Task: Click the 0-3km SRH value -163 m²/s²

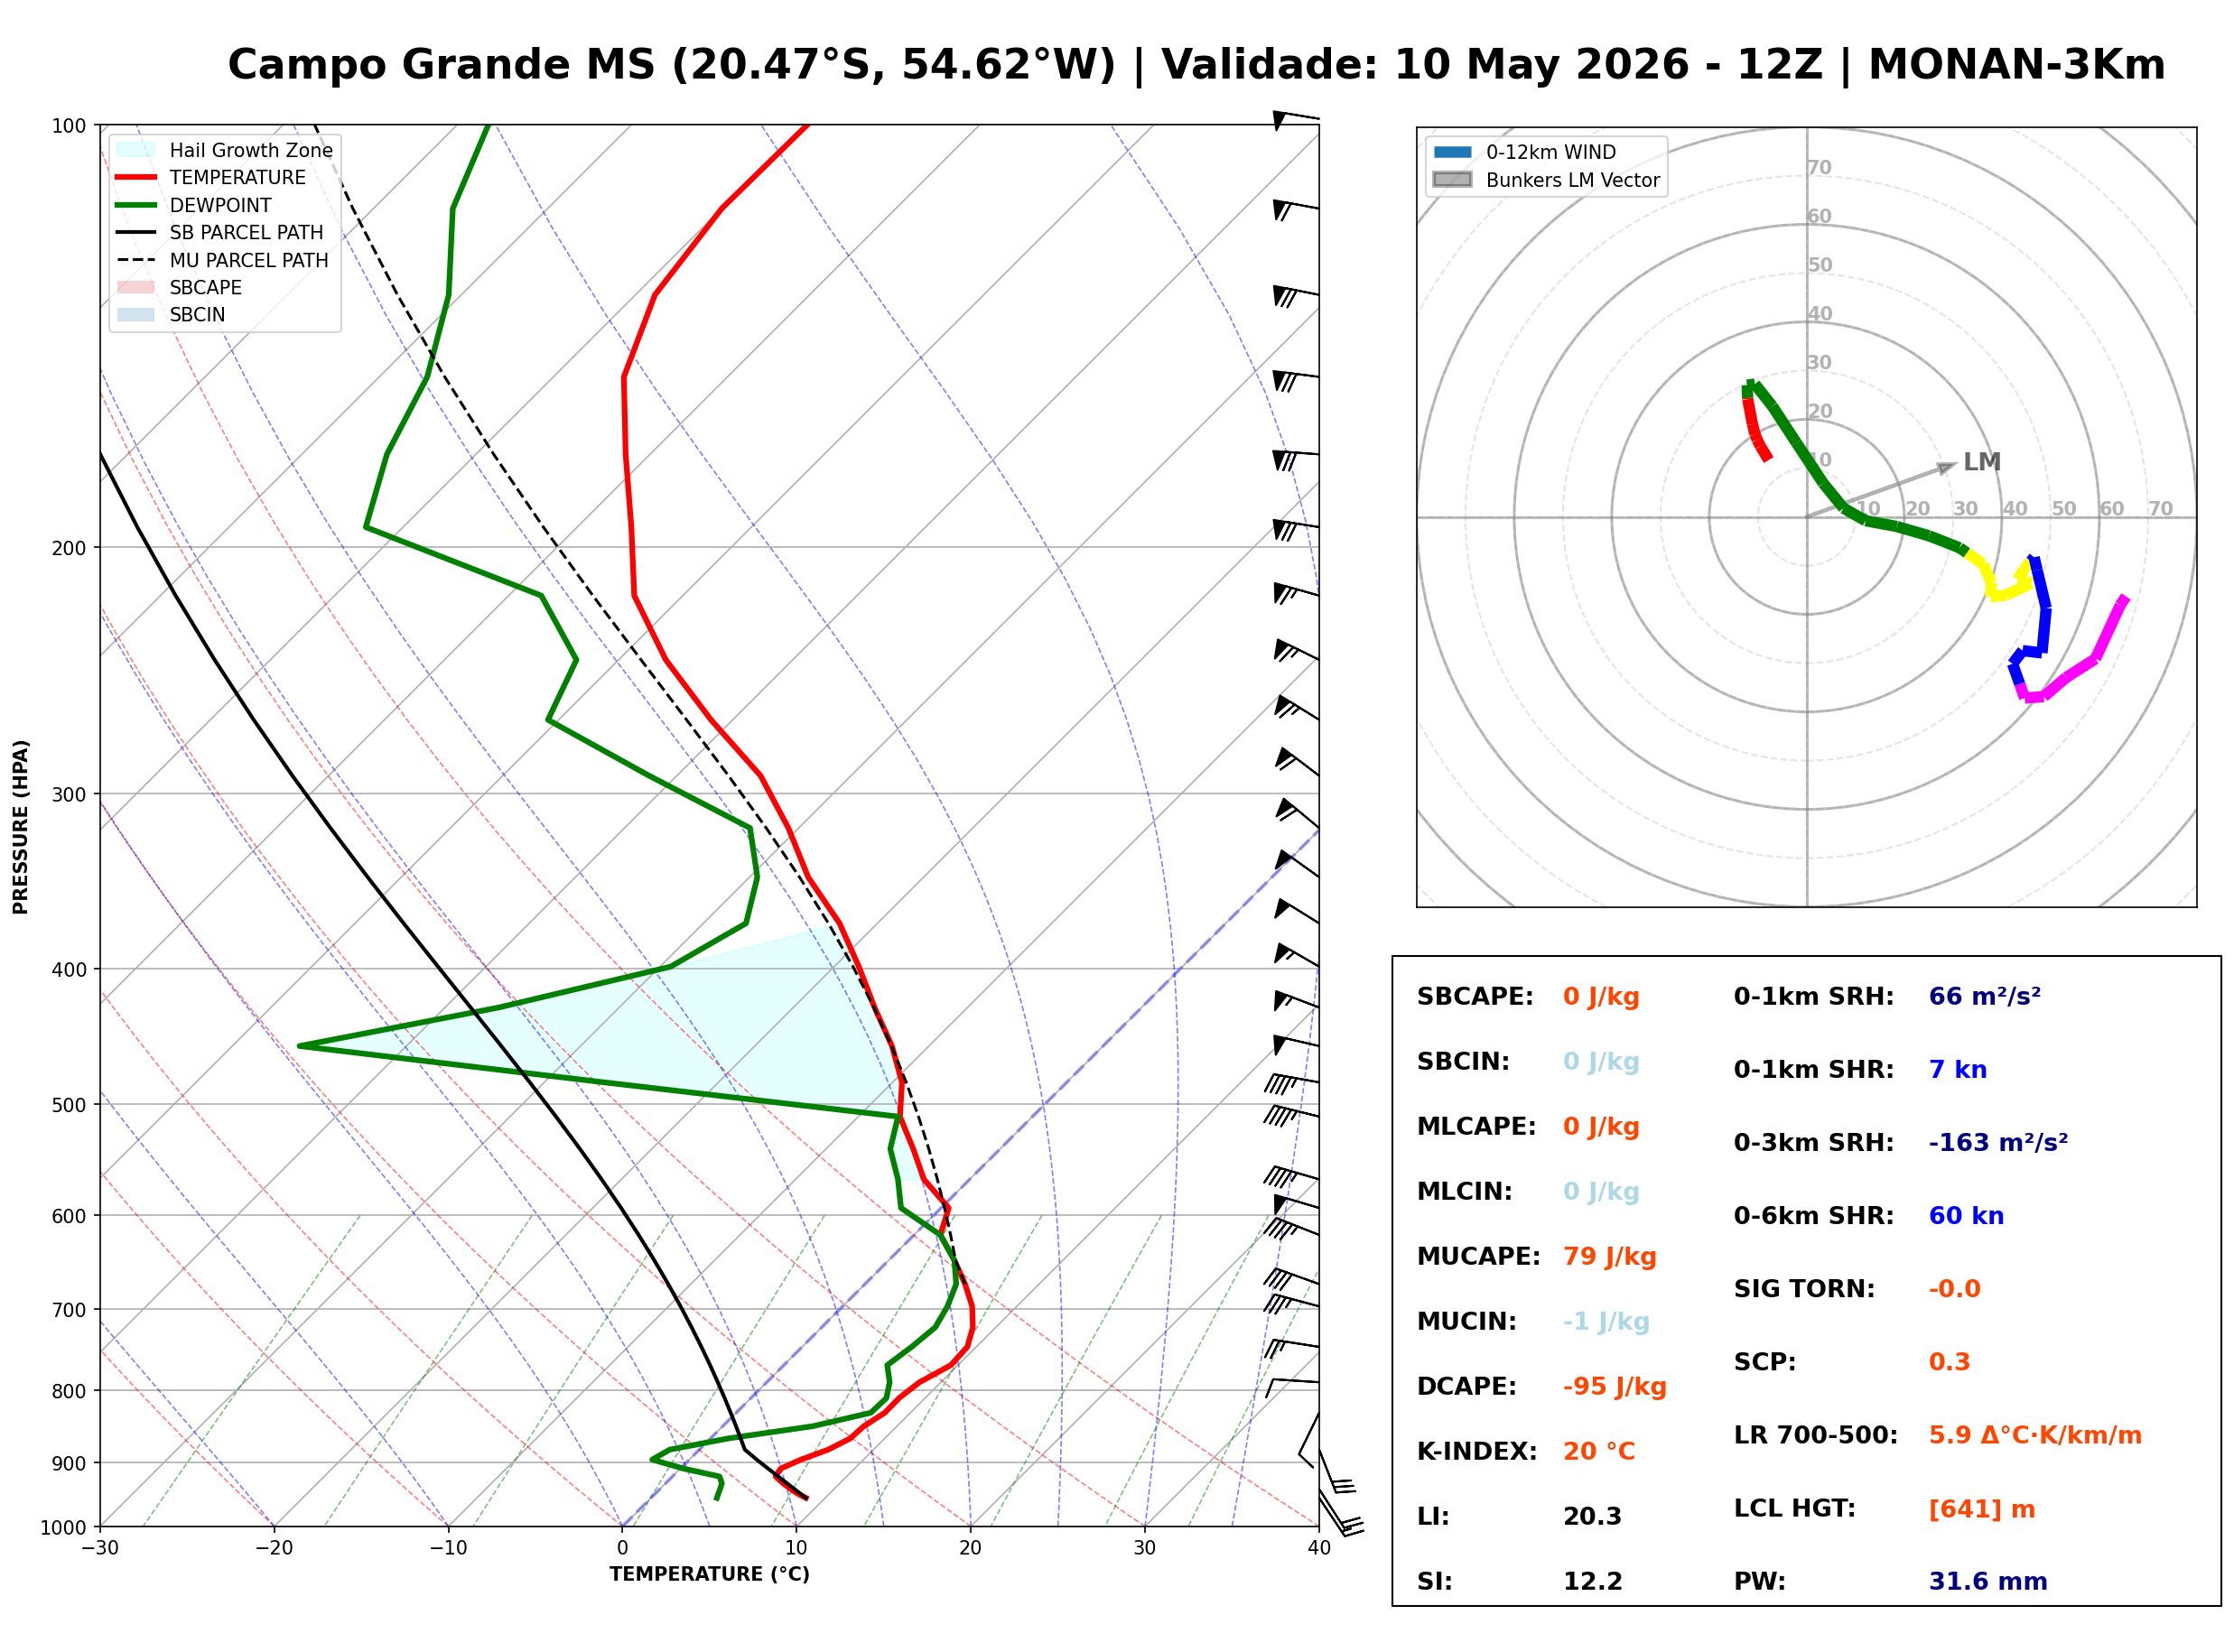Action: pos(1999,1142)
